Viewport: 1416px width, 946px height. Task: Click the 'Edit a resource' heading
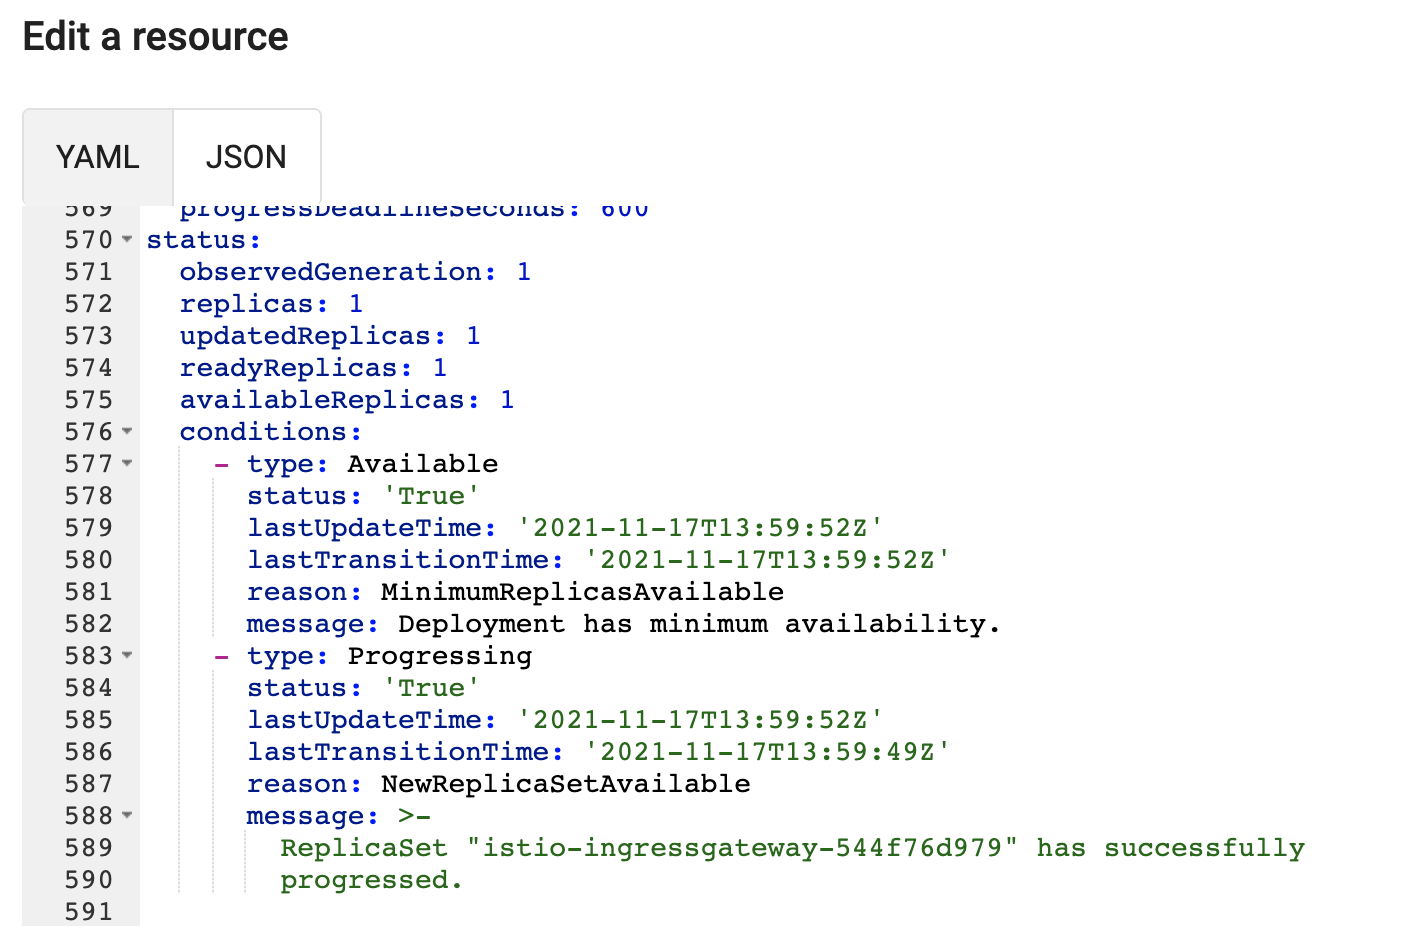click(x=156, y=37)
